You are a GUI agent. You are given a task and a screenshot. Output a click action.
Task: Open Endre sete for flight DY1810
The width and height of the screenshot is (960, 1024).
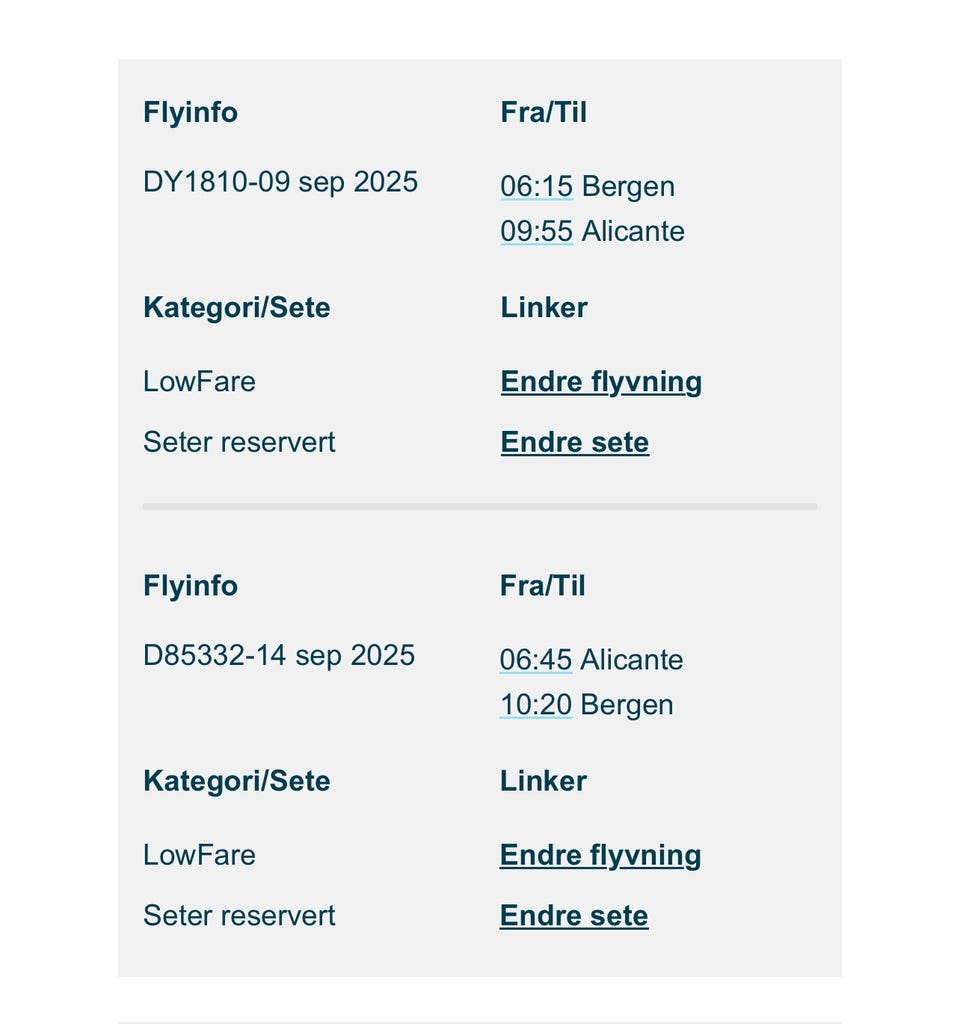[575, 442]
